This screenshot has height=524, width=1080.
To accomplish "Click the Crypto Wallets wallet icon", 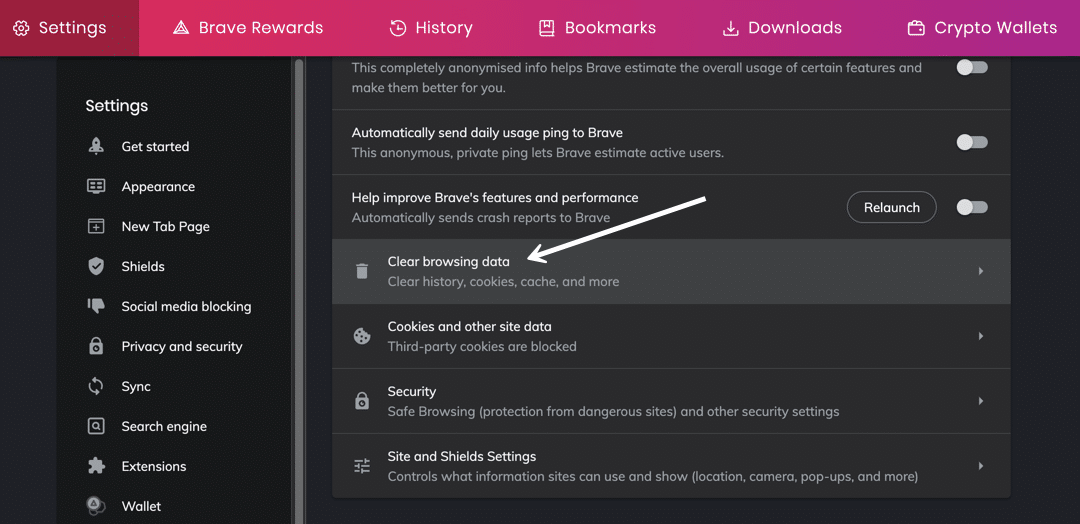I will pyautogui.click(x=916, y=28).
